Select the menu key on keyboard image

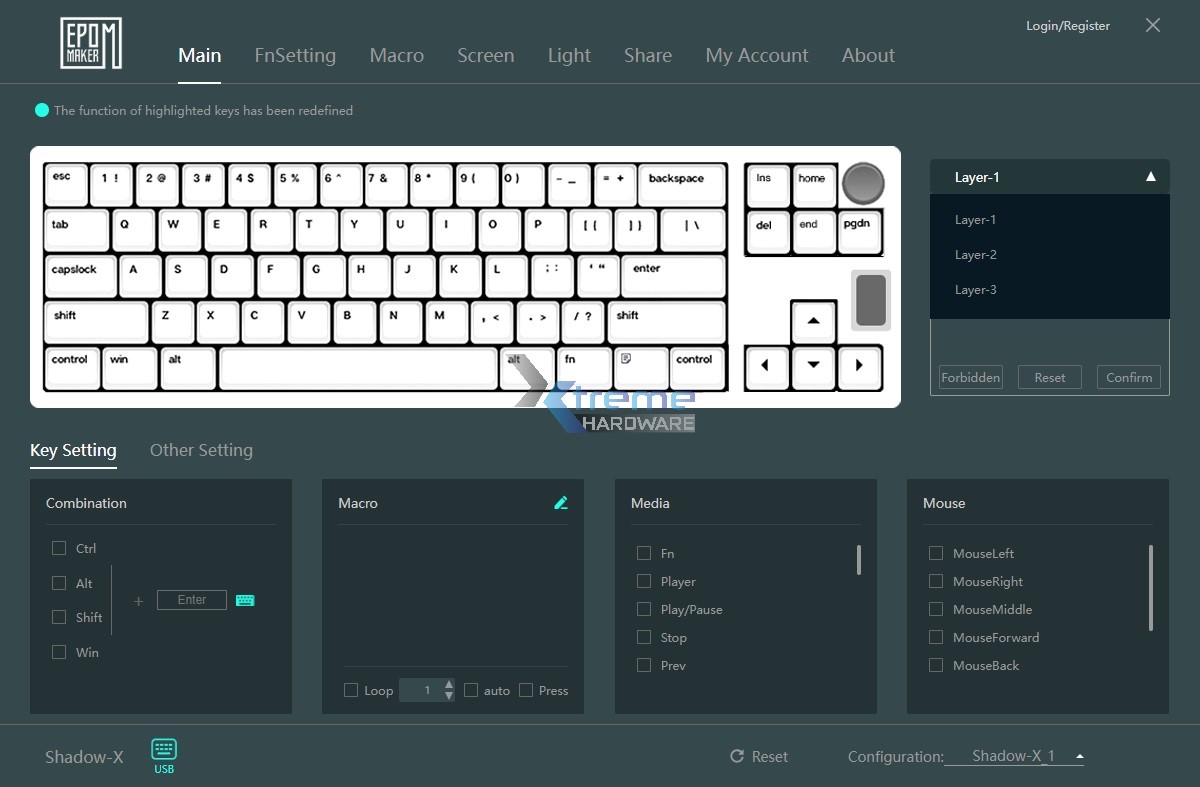coord(640,367)
